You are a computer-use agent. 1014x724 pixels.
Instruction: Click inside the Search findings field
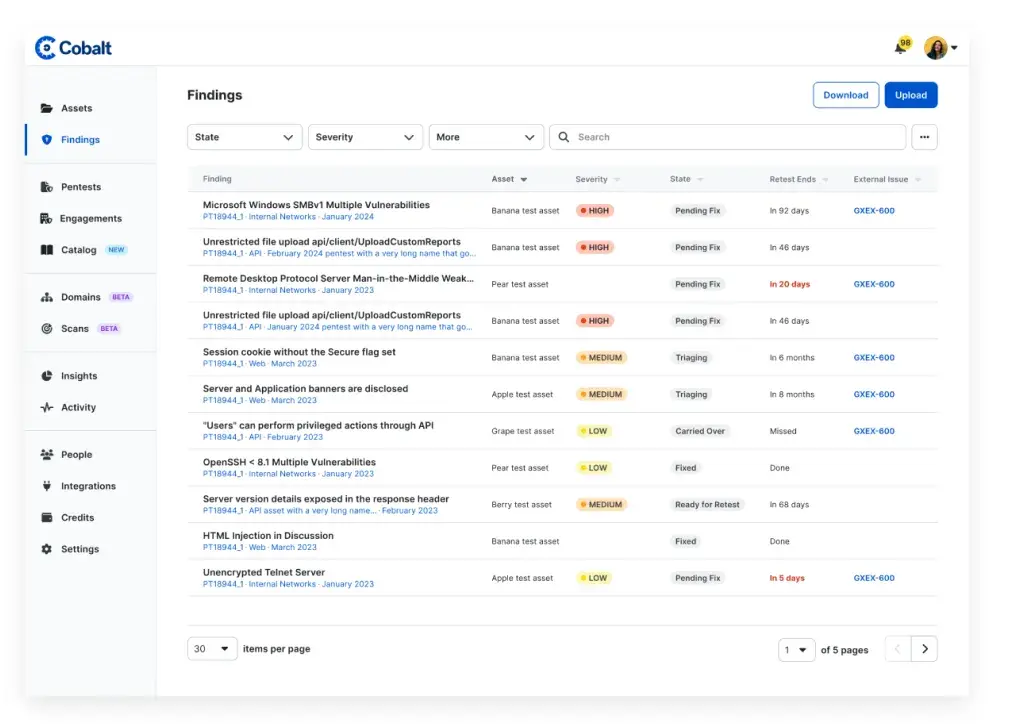(x=700, y=137)
